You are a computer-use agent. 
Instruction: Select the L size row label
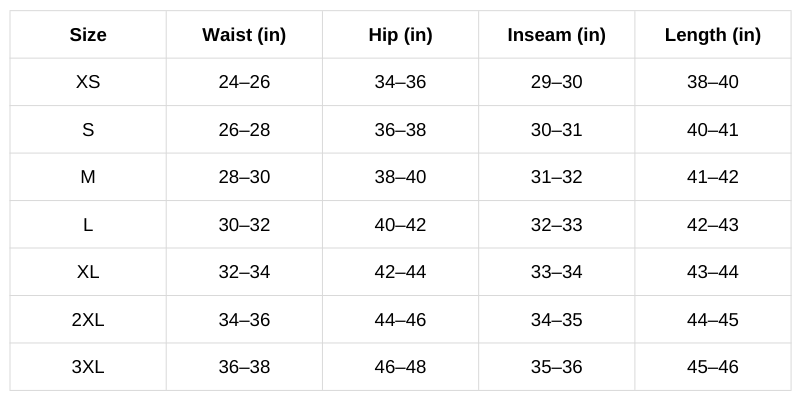(x=88, y=225)
